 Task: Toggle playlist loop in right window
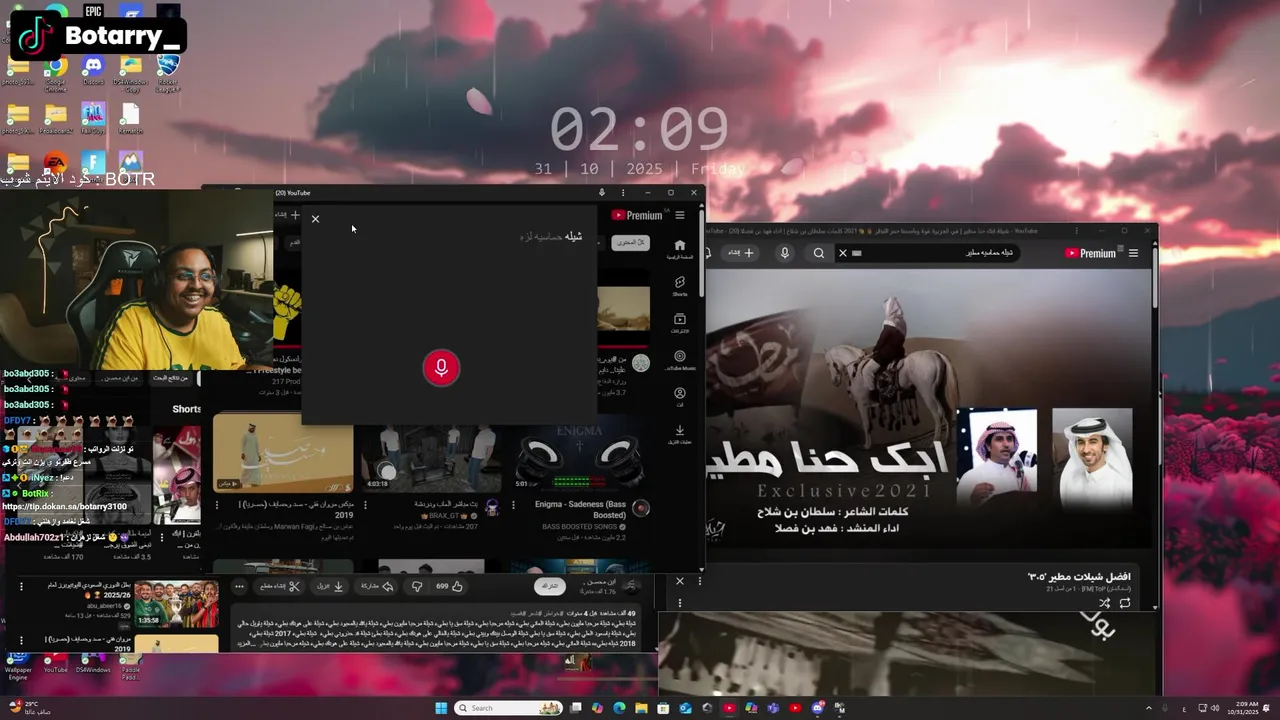1125,603
